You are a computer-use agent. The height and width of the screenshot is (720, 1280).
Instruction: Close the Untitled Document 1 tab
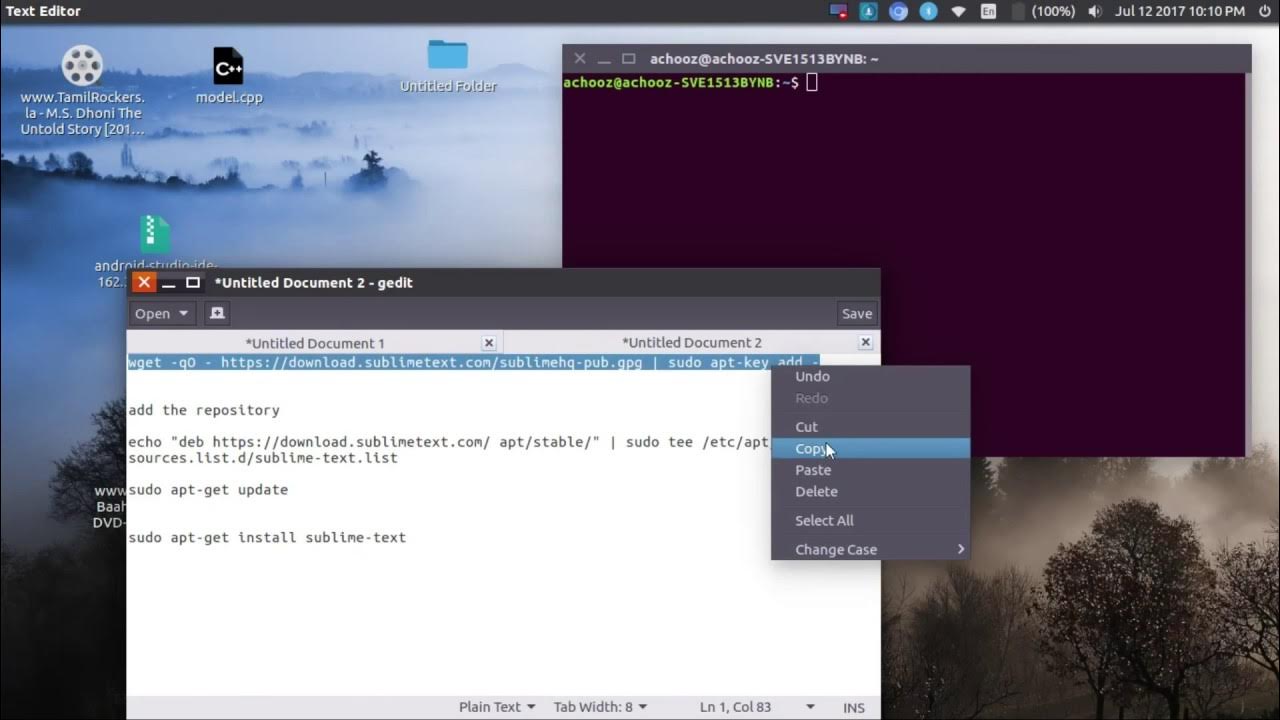pos(489,343)
